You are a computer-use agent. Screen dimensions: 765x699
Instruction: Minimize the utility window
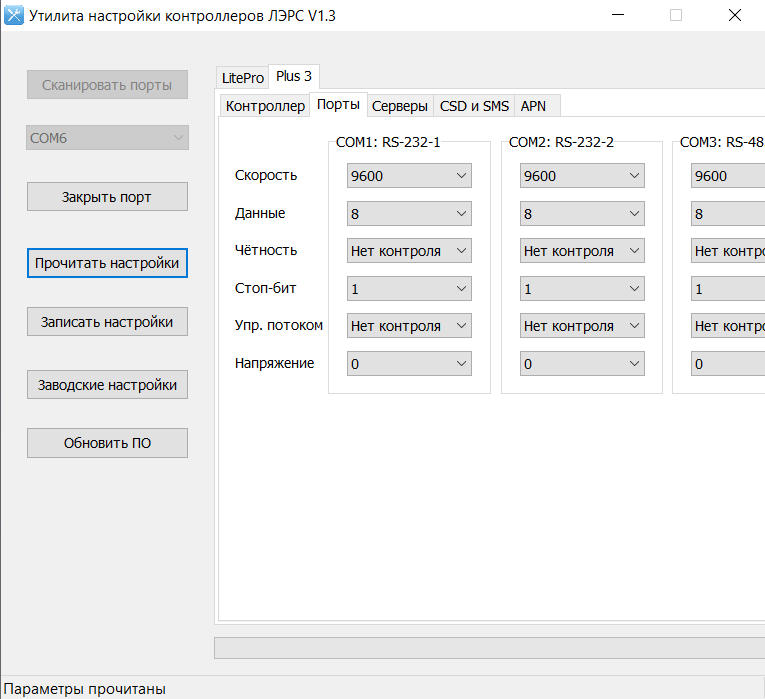point(618,15)
